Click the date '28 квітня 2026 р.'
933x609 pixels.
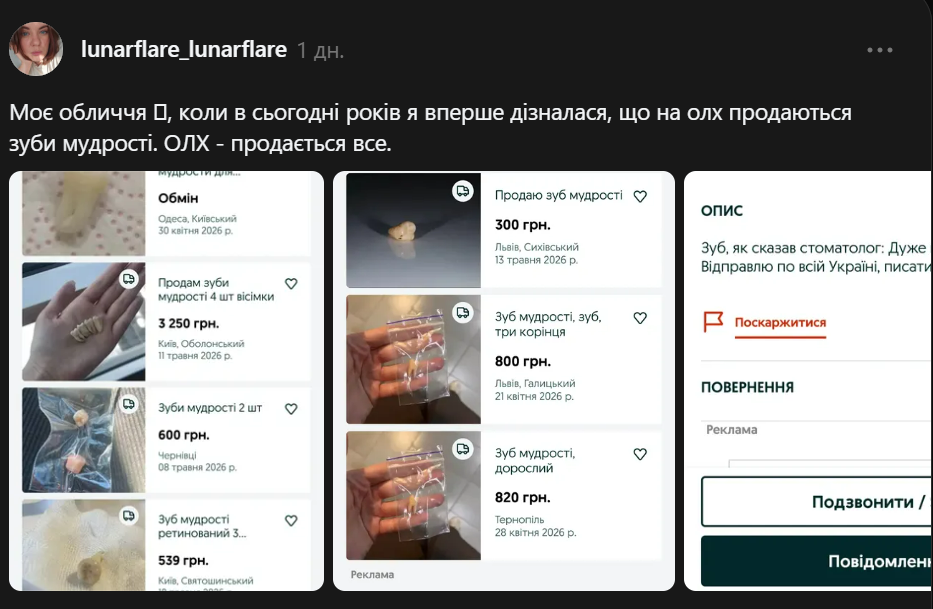click(x=536, y=532)
